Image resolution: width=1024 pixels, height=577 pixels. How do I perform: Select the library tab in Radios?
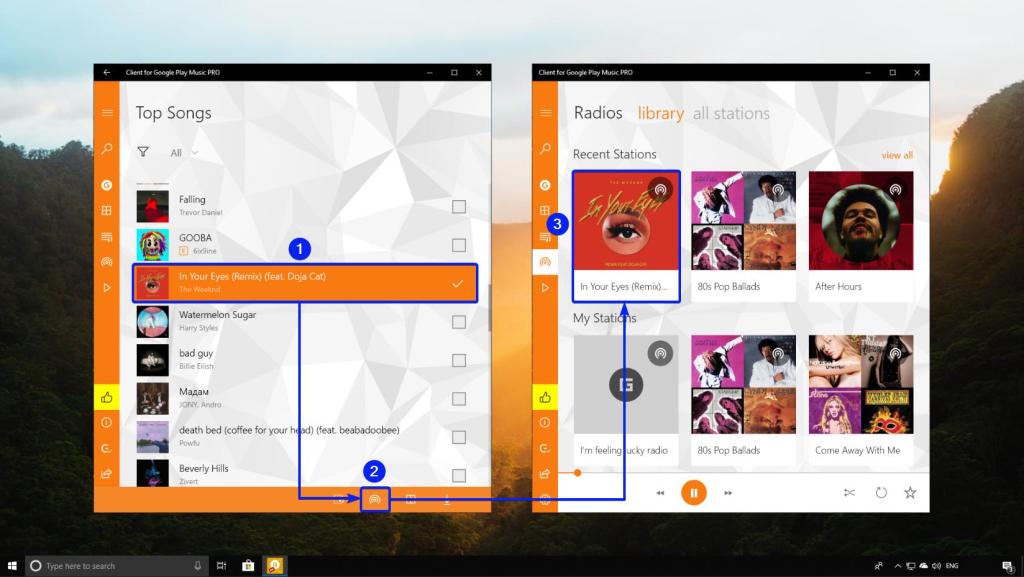pos(660,113)
